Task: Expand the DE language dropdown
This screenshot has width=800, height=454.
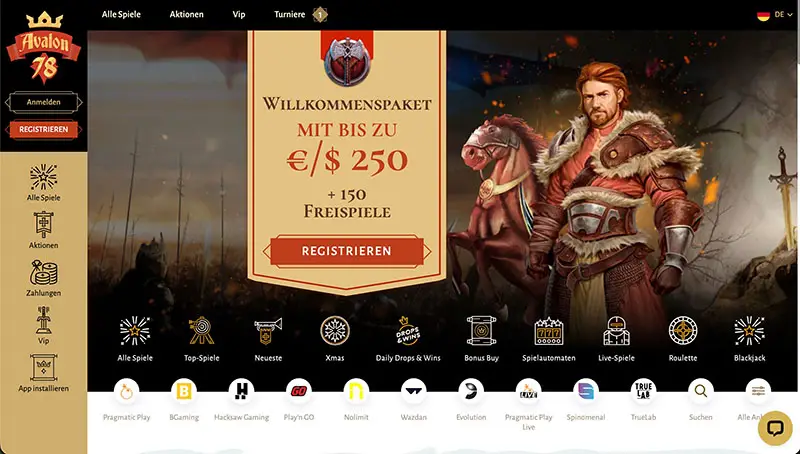Action: (774, 15)
